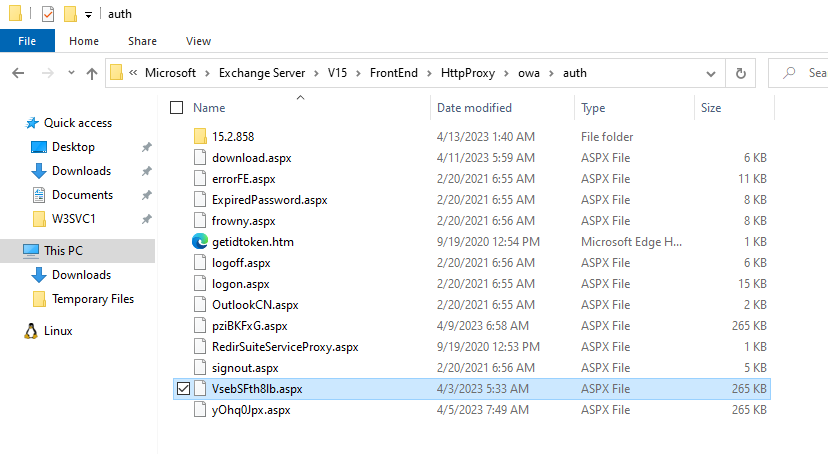The width and height of the screenshot is (828, 454).
Task: Expand chevron after Exchange Server breadcrumb
Action: point(316,73)
